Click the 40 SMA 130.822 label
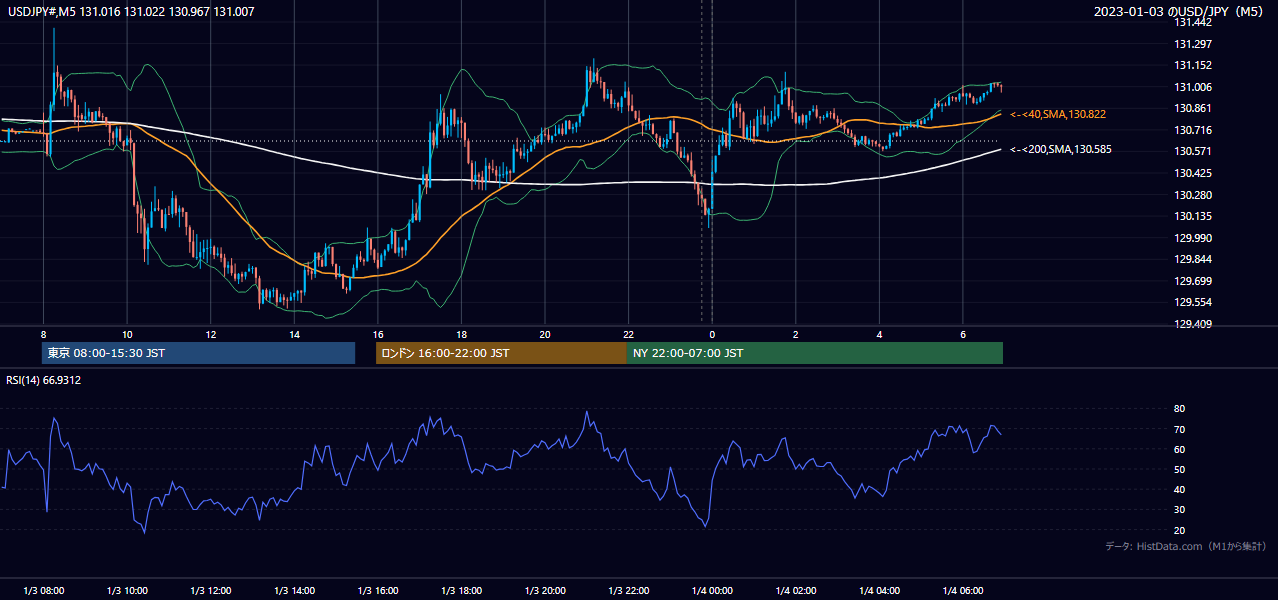 (1058, 115)
